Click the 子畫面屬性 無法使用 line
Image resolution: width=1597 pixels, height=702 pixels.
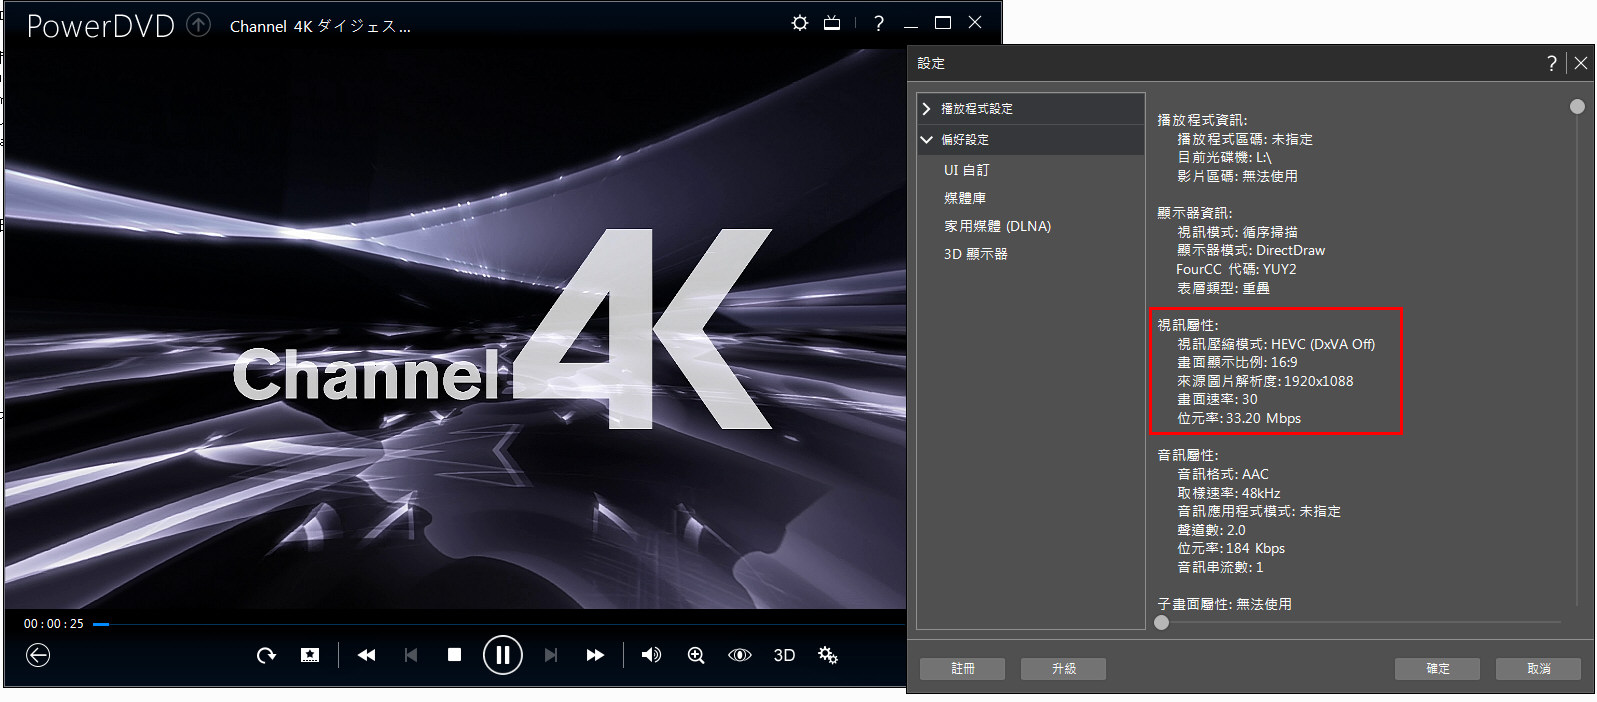click(x=1225, y=604)
